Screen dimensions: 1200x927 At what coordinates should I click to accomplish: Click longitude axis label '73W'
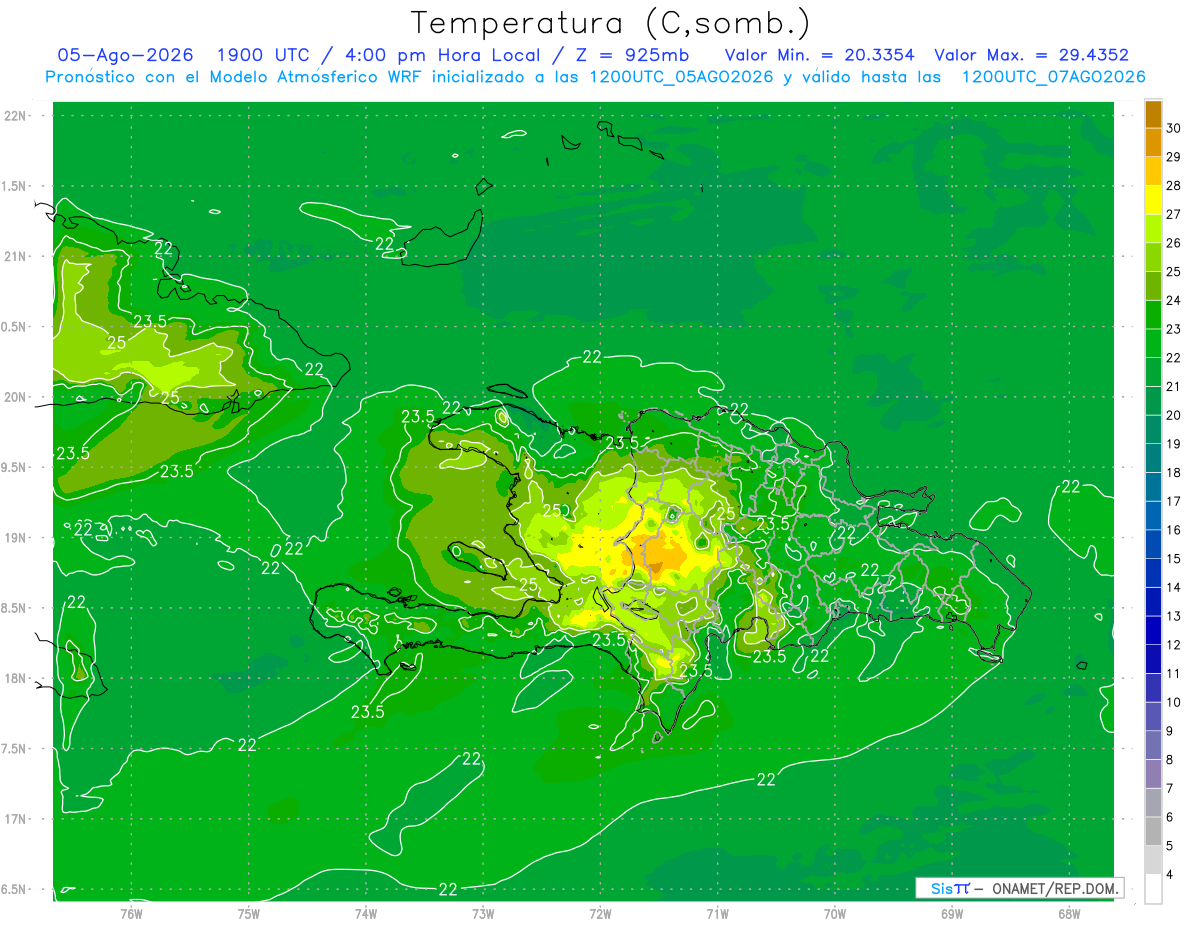pyautogui.click(x=483, y=913)
